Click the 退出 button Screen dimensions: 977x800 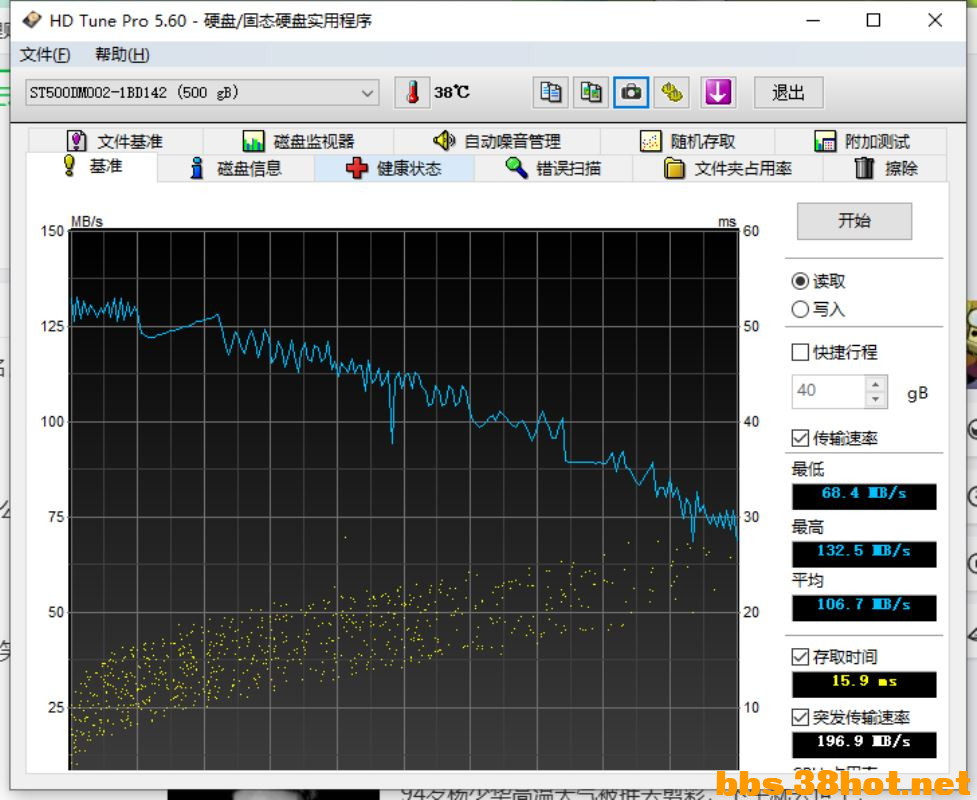pos(788,93)
